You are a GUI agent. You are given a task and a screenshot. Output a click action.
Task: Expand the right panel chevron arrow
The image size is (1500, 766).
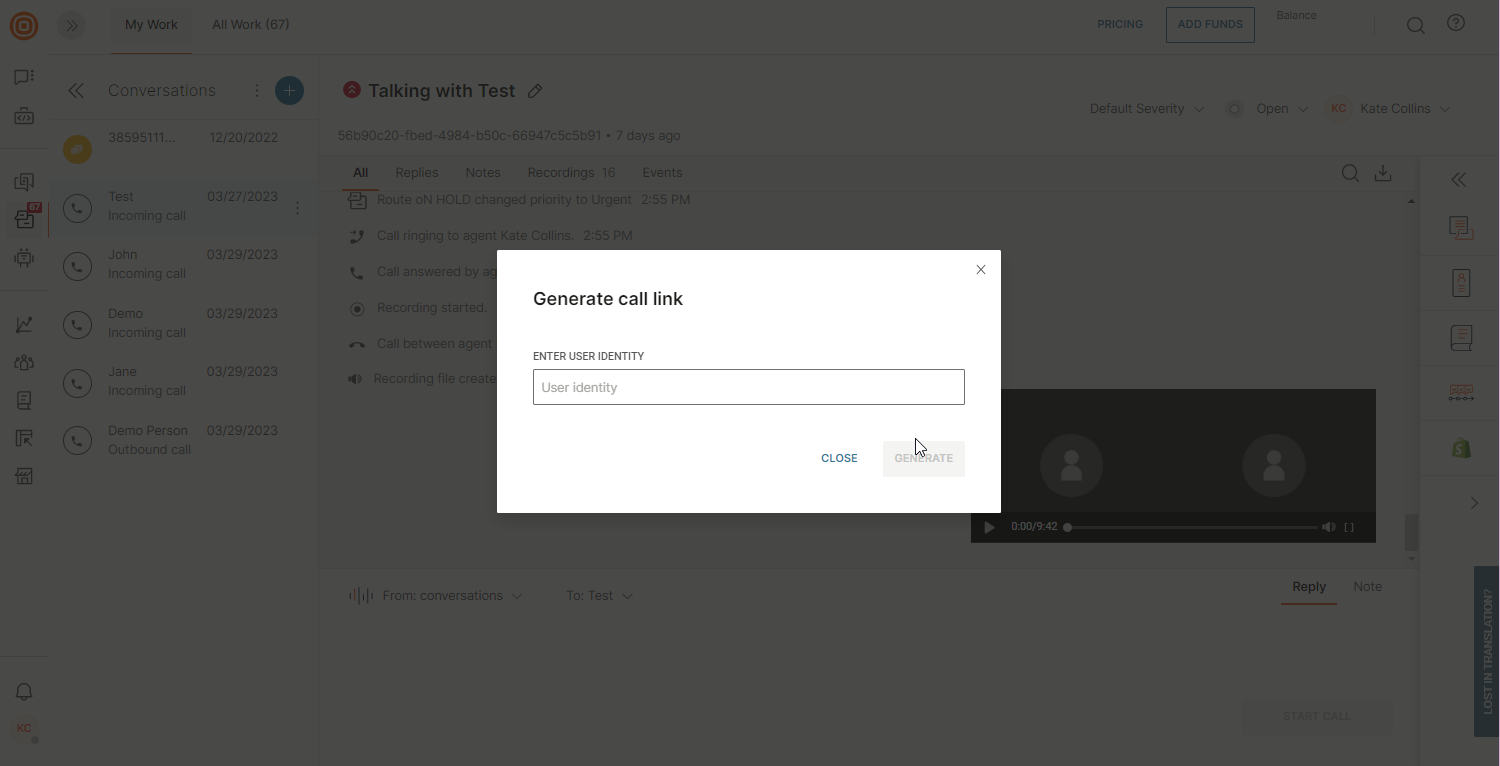tap(1474, 503)
